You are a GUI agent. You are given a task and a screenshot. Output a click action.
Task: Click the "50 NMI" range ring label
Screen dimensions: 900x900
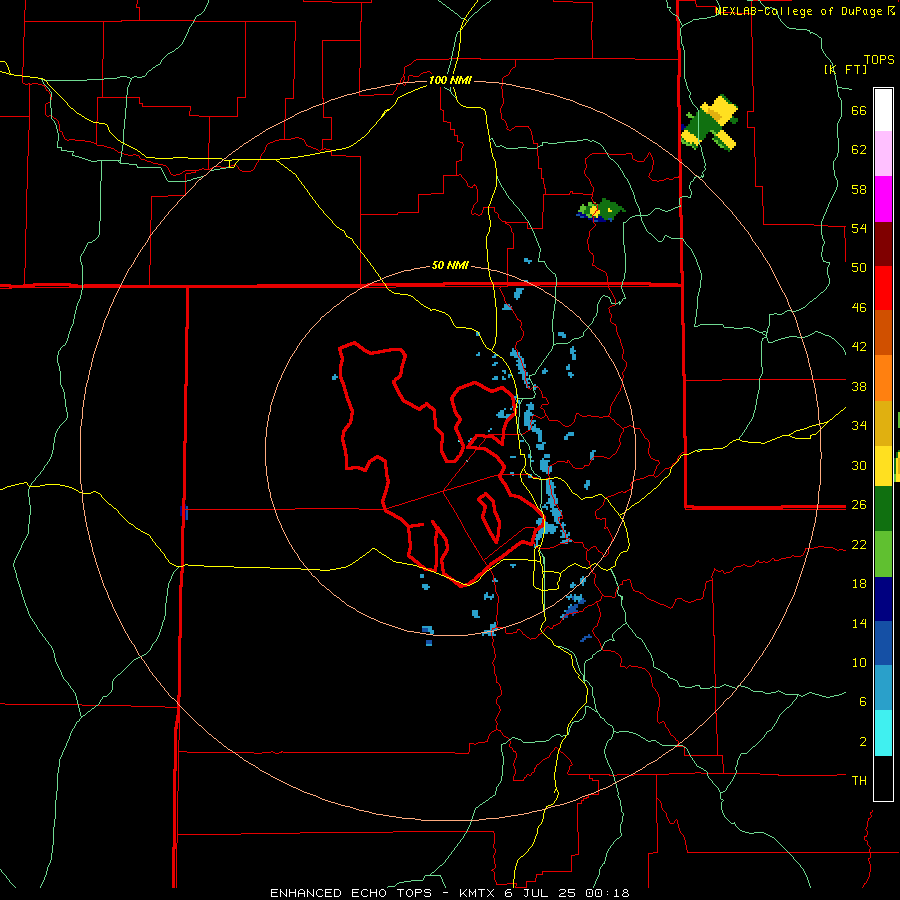[450, 265]
